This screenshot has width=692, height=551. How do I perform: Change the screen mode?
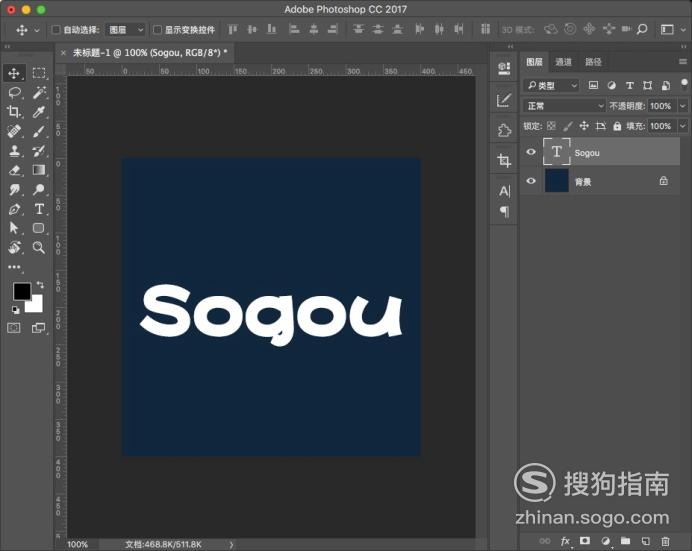pyautogui.click(x=38, y=328)
